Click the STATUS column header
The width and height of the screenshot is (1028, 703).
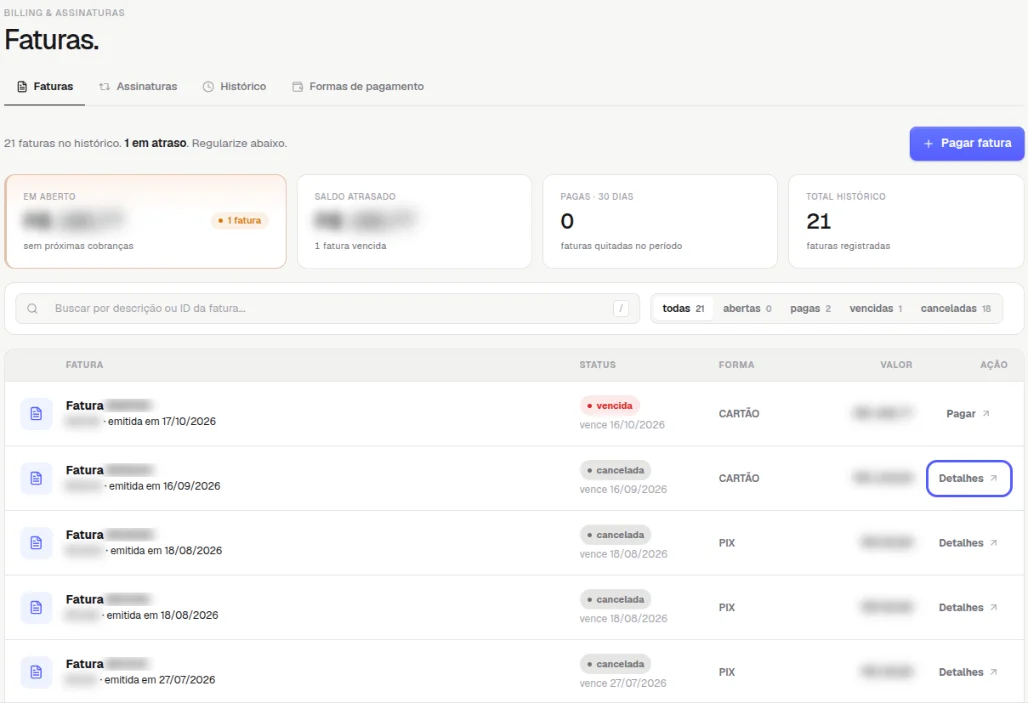click(x=597, y=365)
